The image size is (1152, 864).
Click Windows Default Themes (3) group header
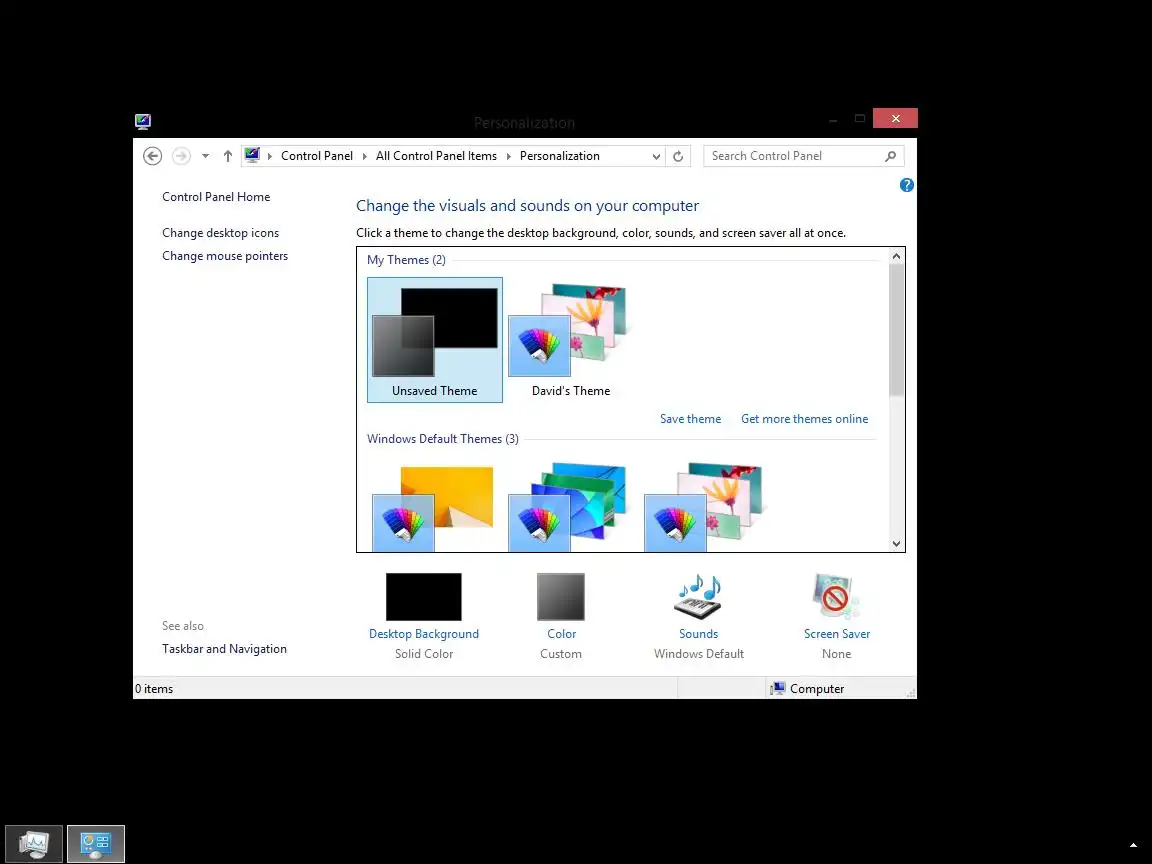(443, 439)
